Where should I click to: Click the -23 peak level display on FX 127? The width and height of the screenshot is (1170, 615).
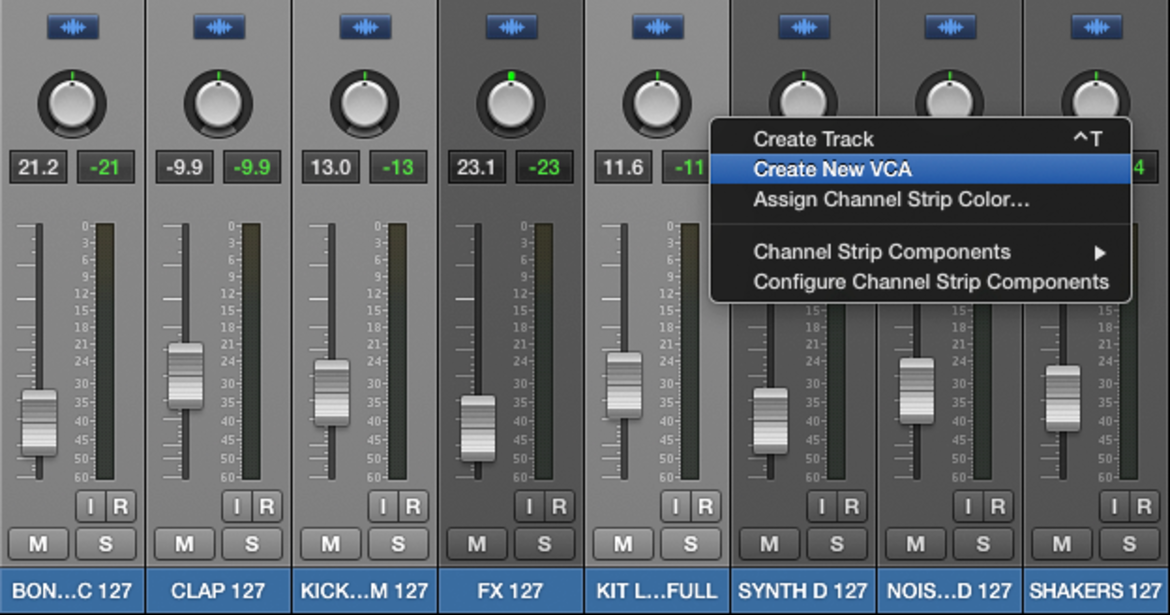point(544,167)
